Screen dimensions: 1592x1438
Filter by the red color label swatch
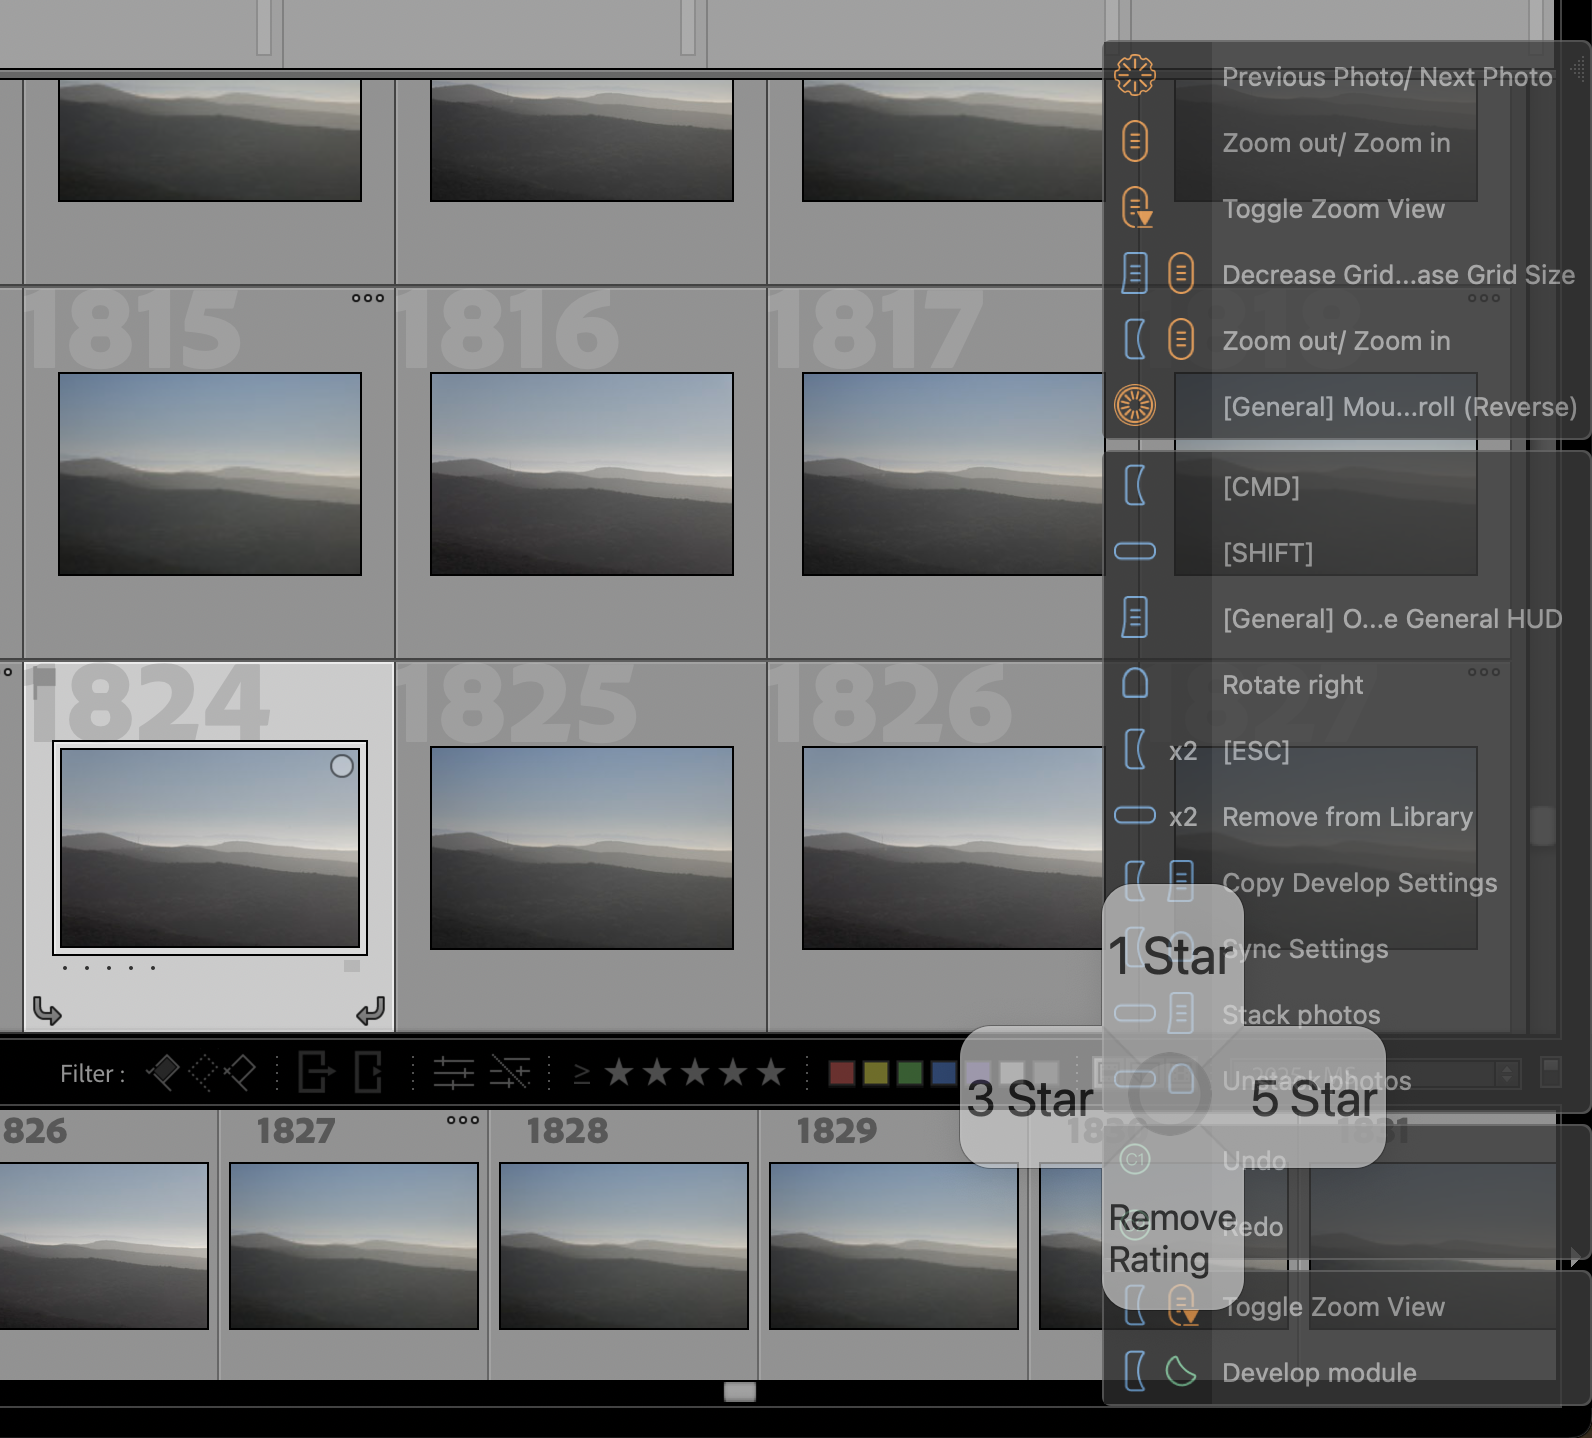842,1073
